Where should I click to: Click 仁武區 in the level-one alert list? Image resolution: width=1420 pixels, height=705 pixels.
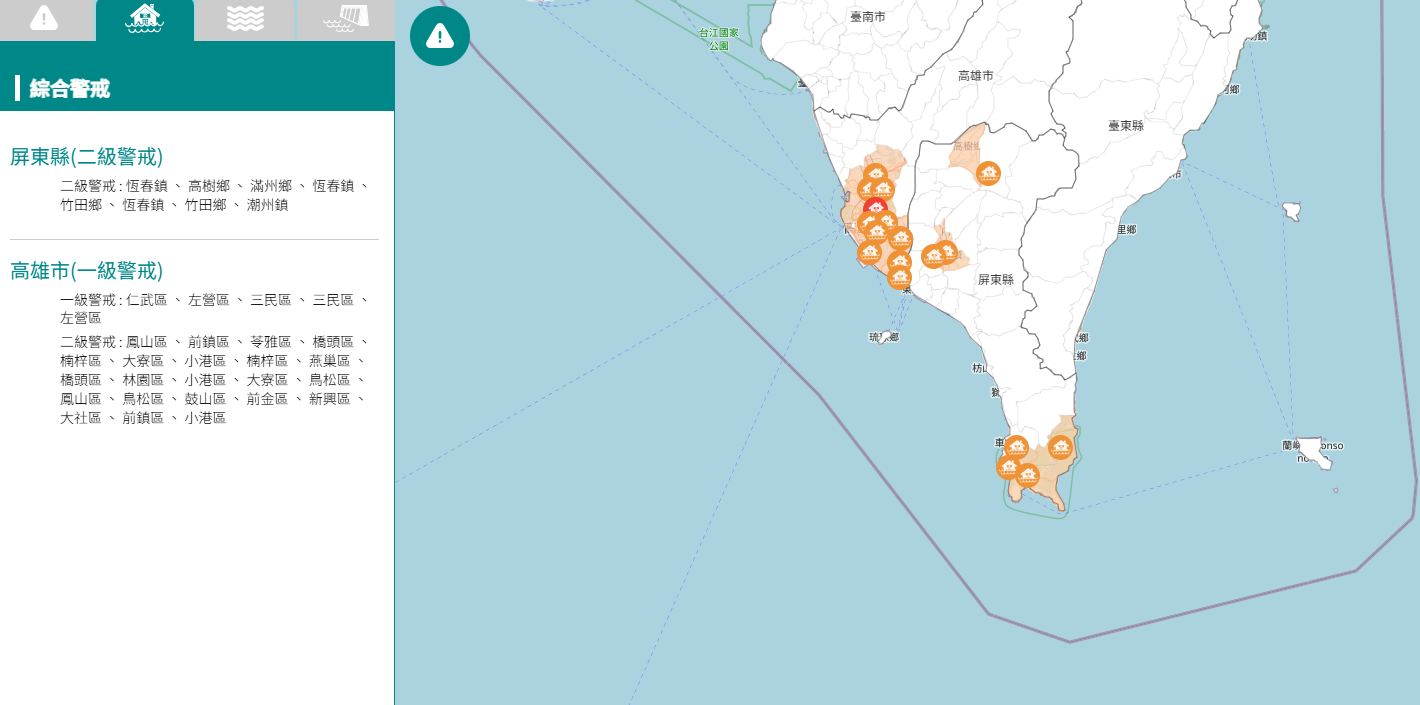click(x=147, y=300)
